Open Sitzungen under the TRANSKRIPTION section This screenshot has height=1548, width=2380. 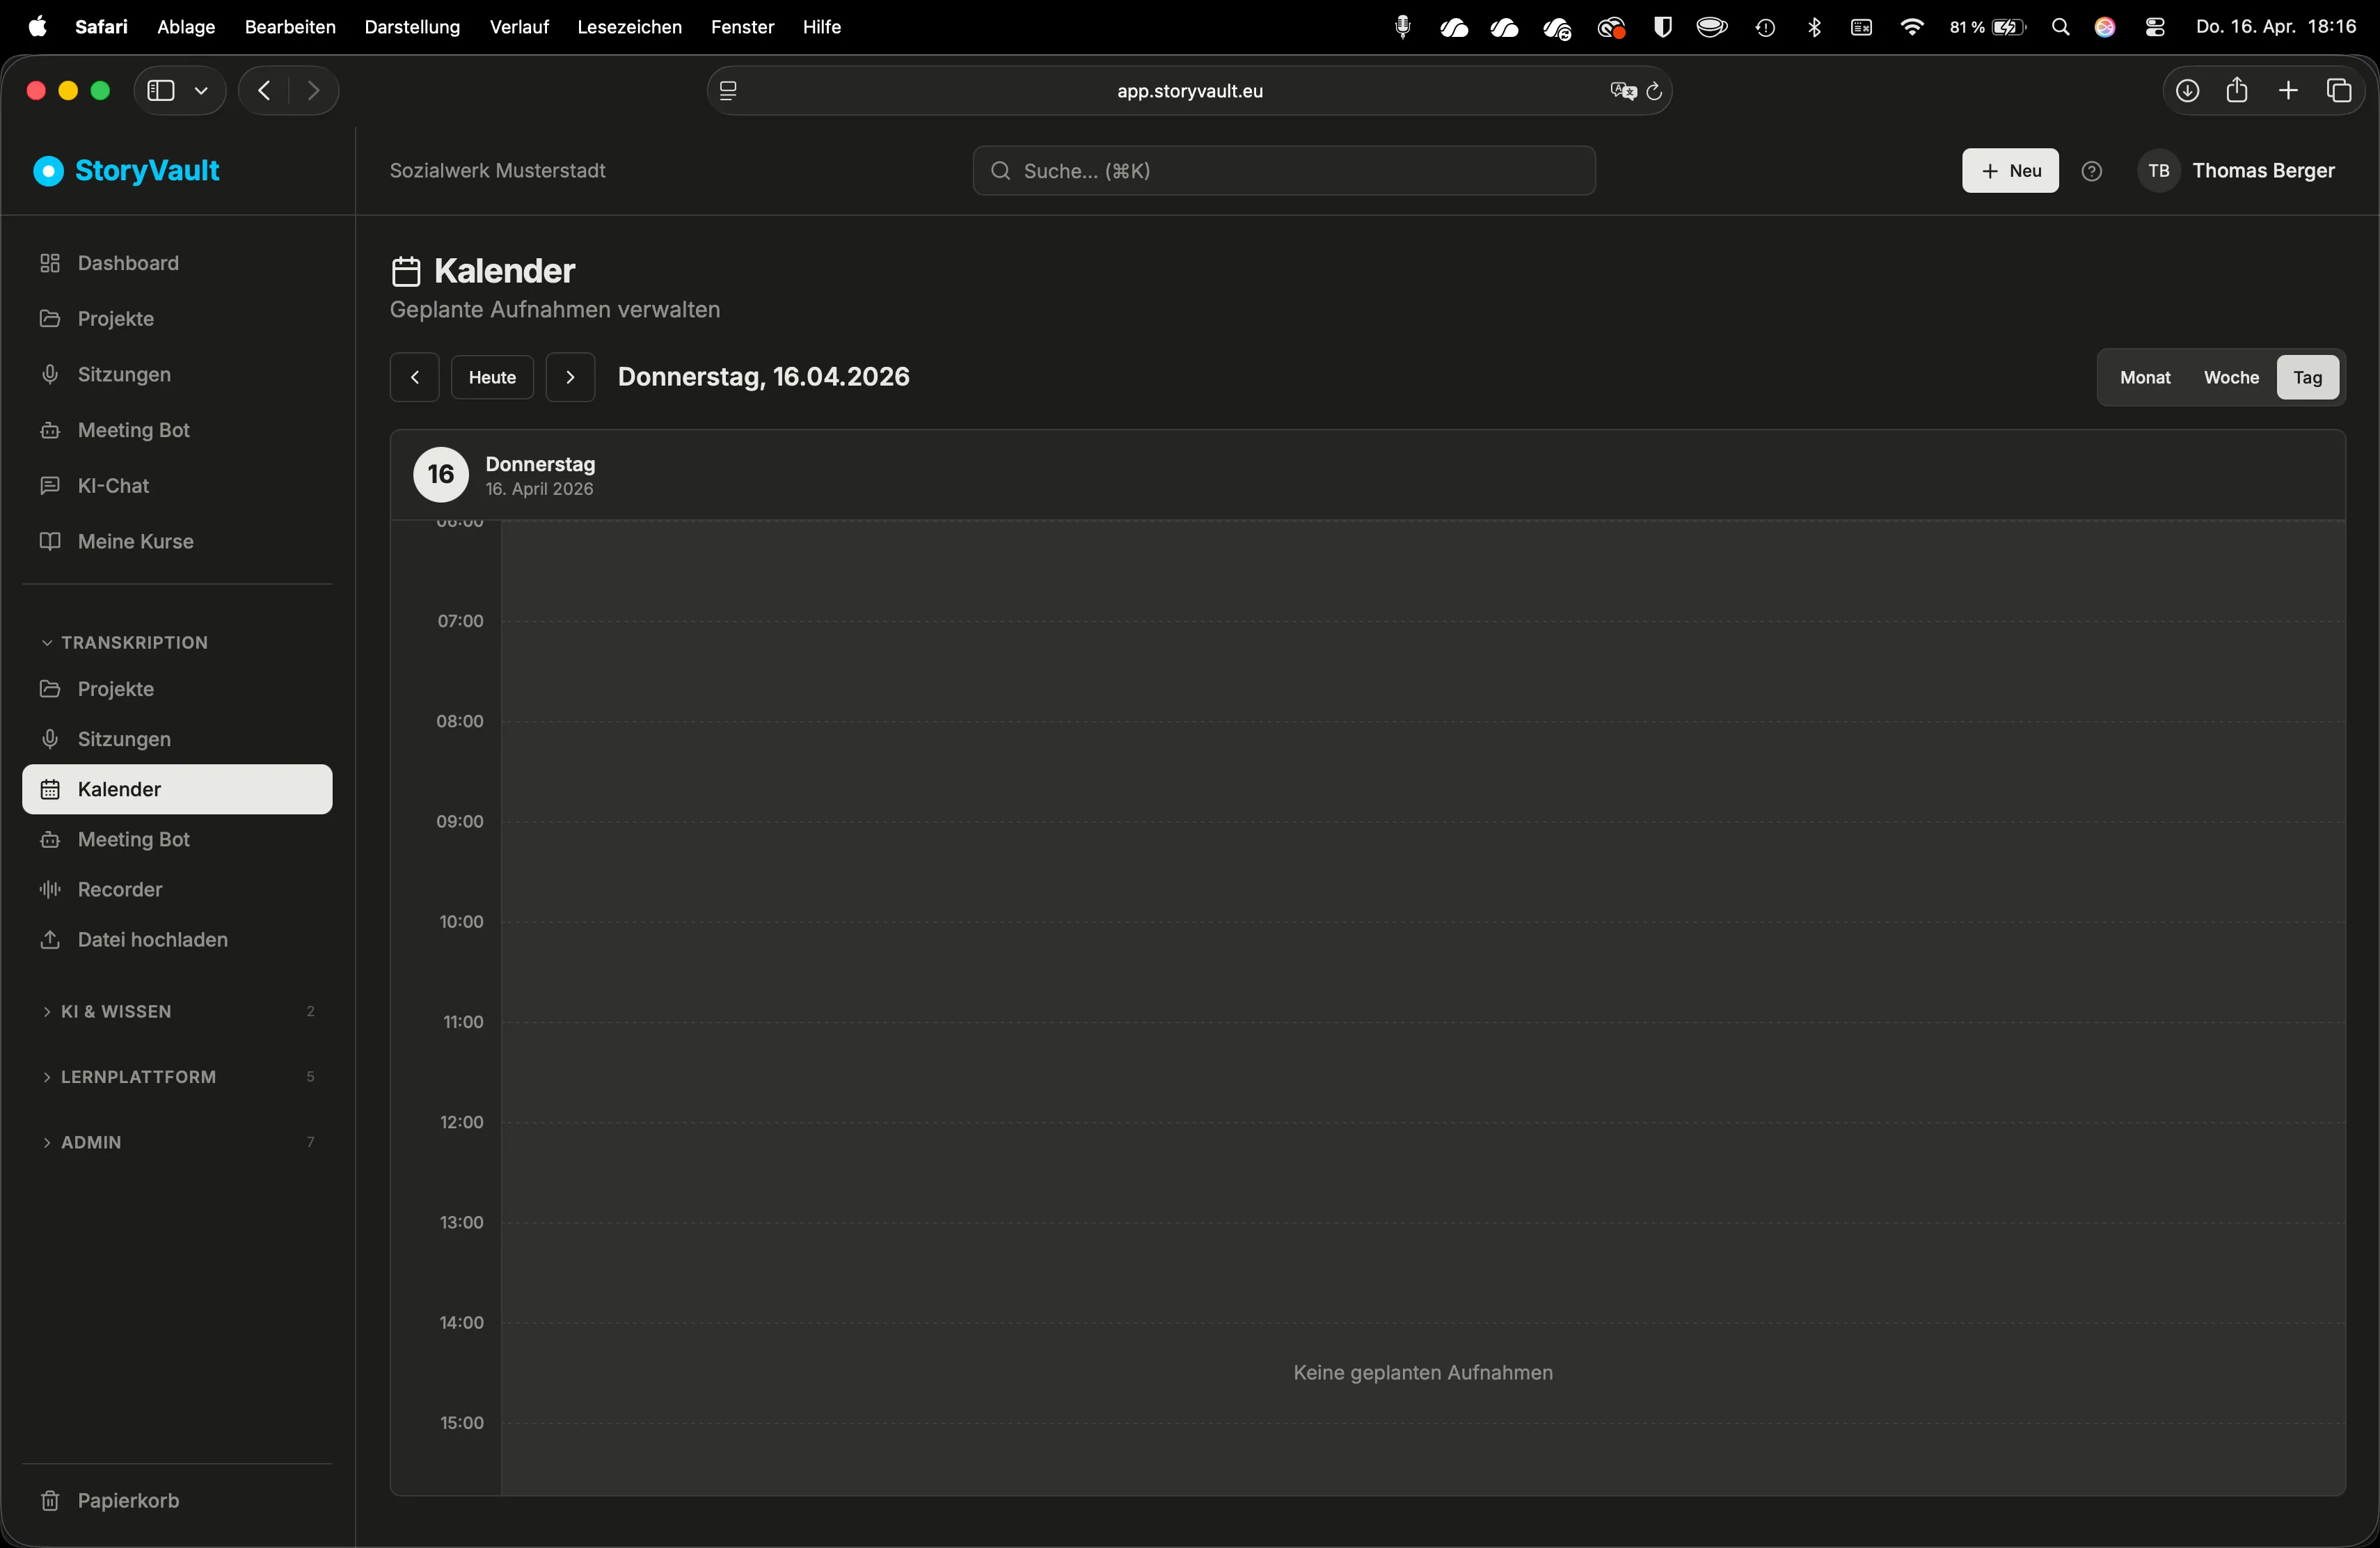(x=177, y=739)
